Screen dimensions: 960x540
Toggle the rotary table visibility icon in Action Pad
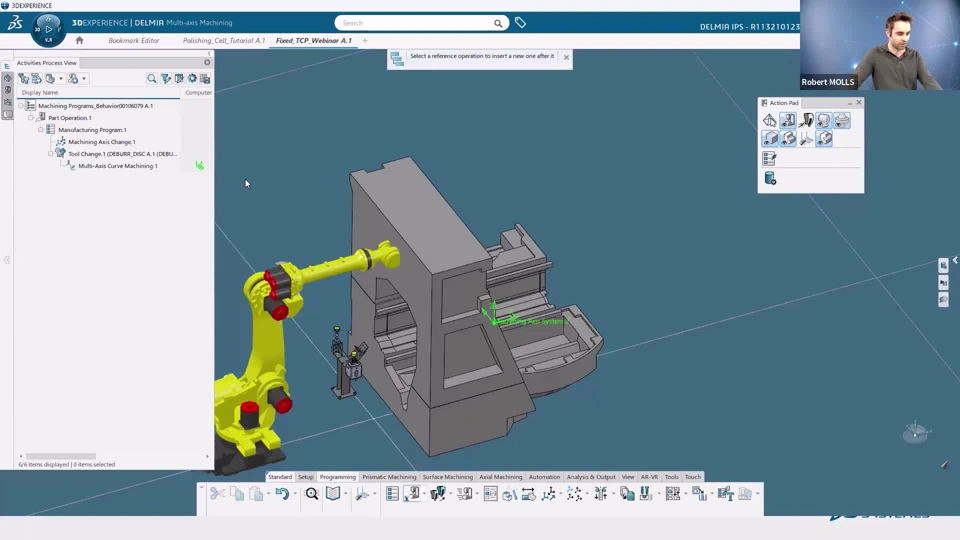[842, 121]
